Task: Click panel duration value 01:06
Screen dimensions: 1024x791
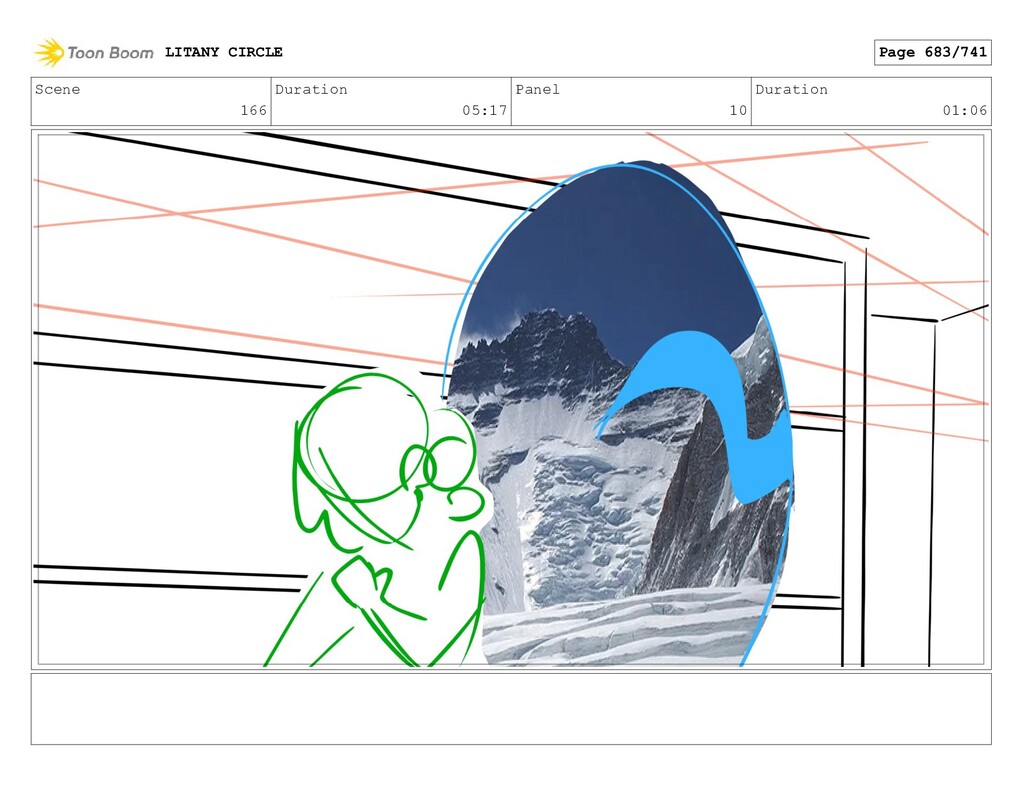Action: coord(965,110)
